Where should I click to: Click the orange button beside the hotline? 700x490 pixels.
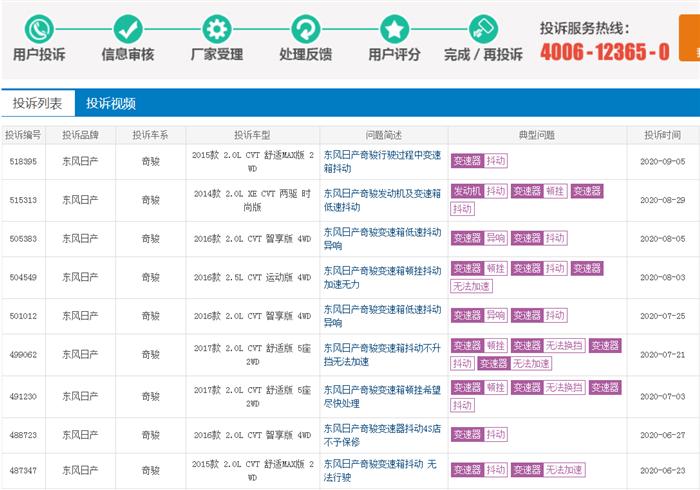(689, 38)
